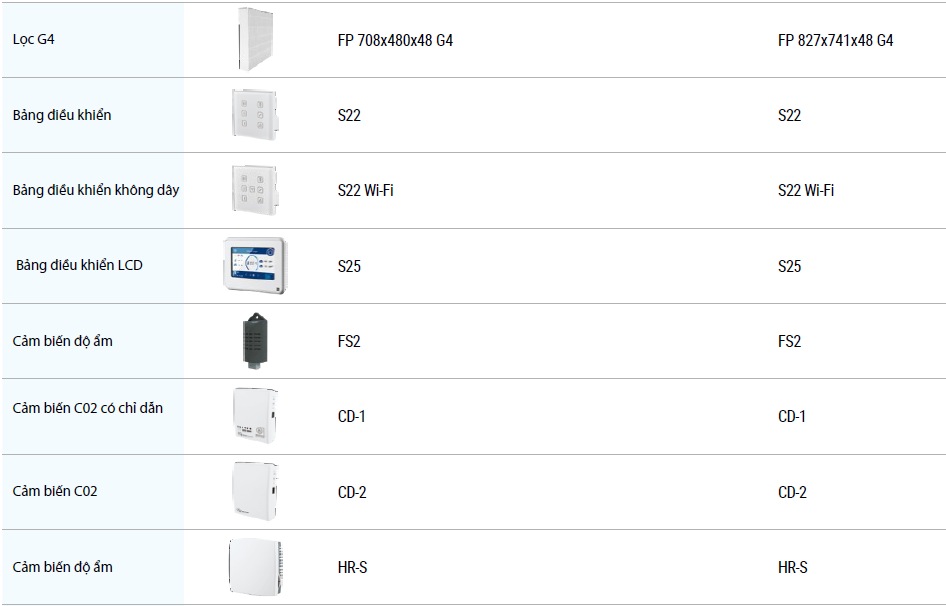
Task: Click S22 Wi-Fi text beside the panel image
Action: tap(365, 190)
